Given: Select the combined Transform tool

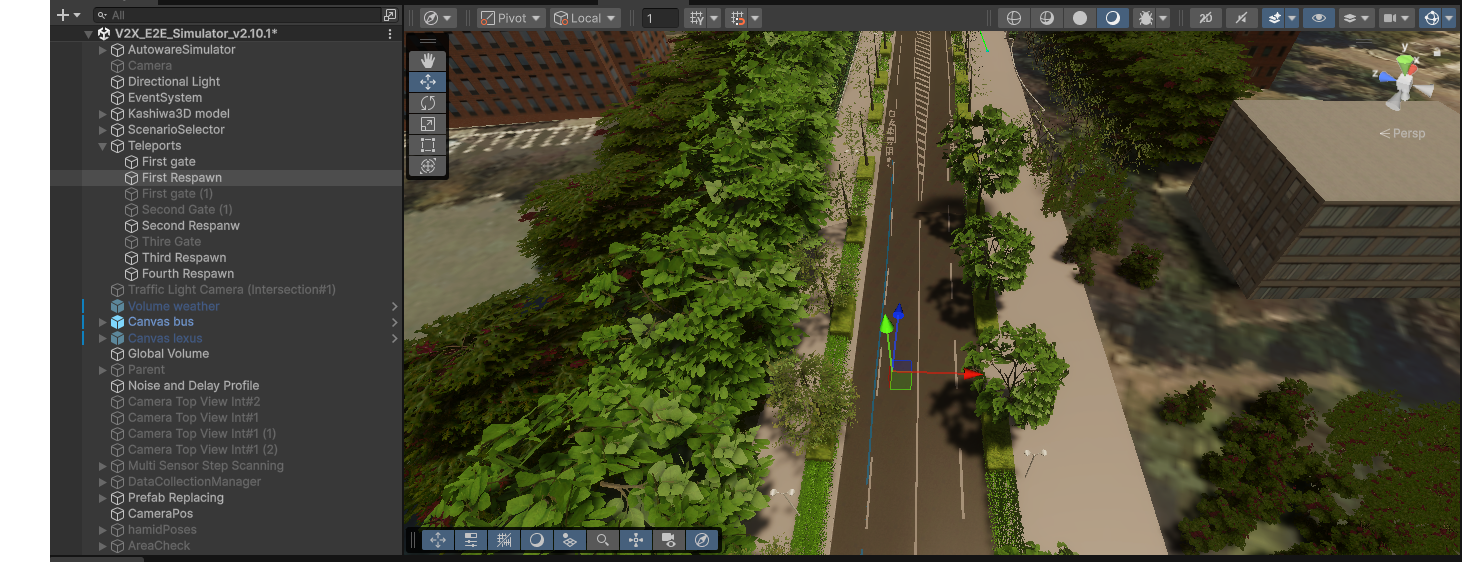Looking at the screenshot, I should tap(428, 166).
